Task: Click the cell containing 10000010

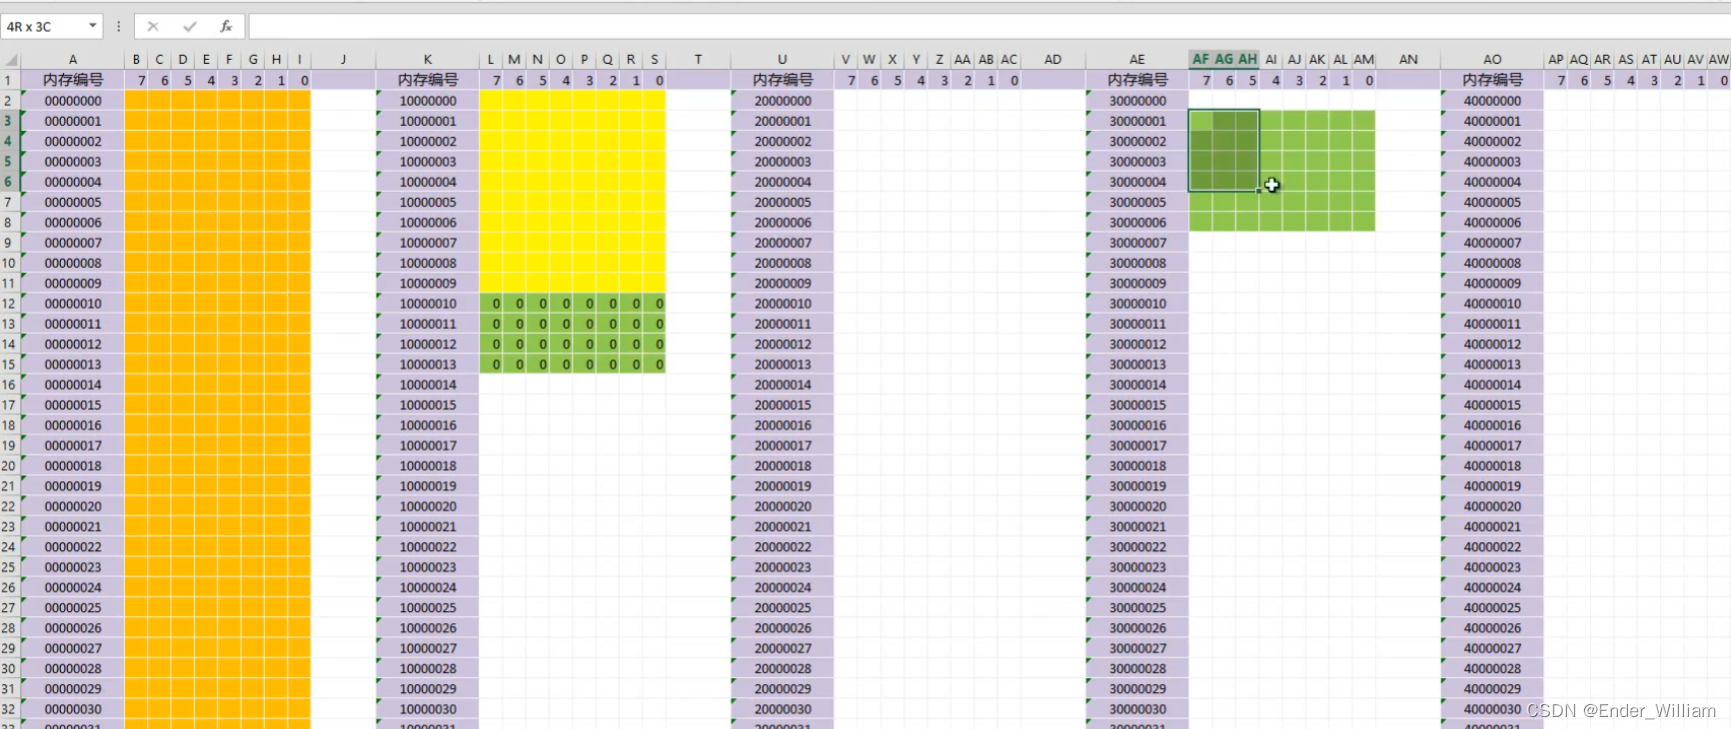Action: coord(428,304)
